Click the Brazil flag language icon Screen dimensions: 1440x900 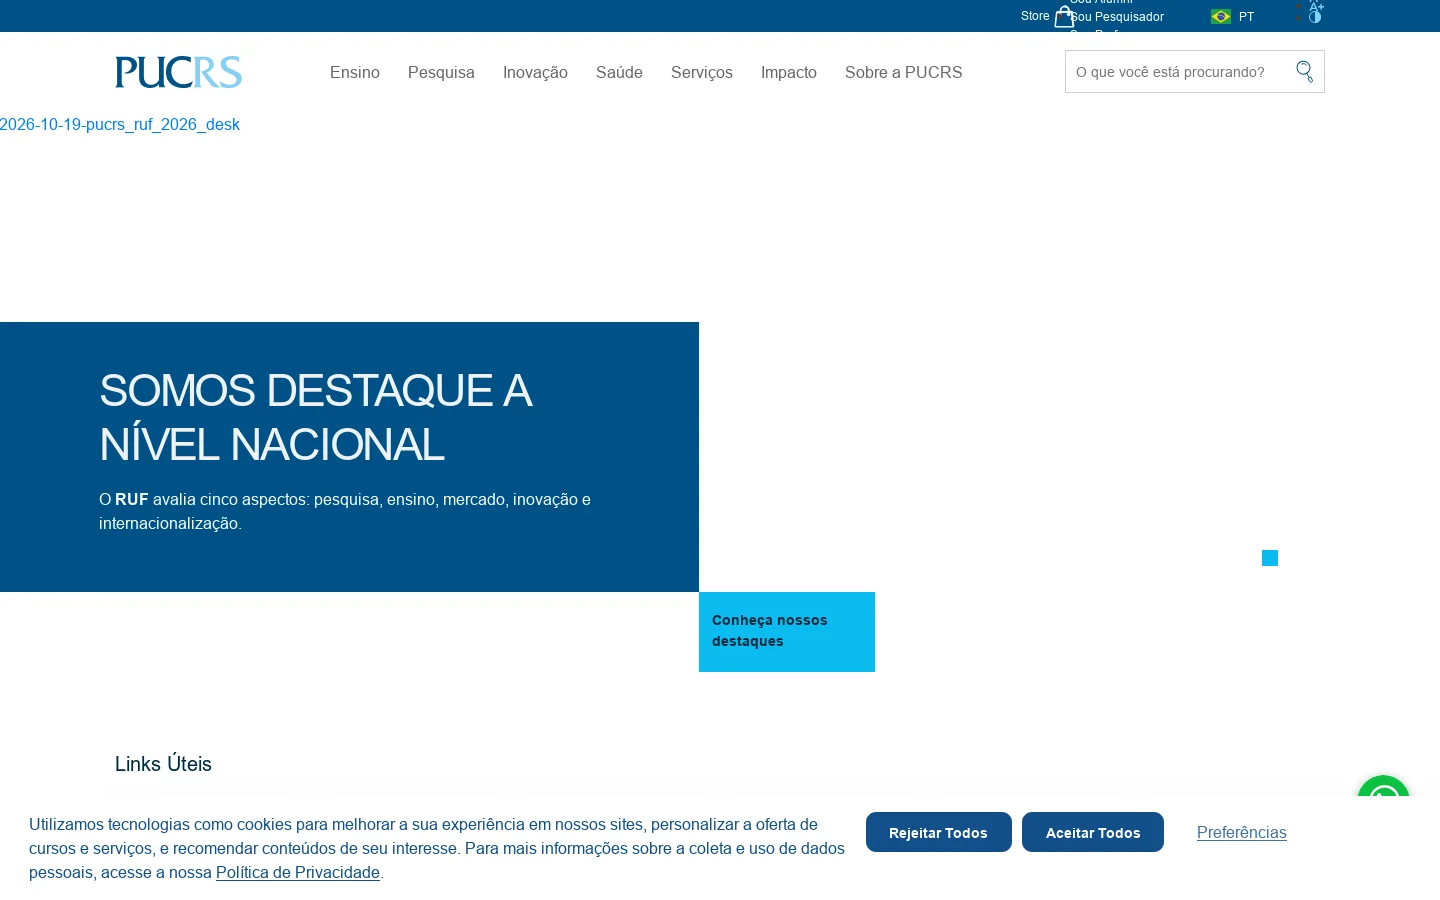pos(1221,17)
